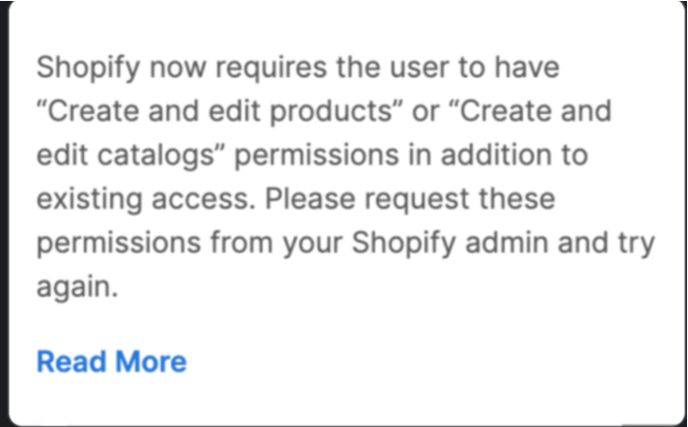The height and width of the screenshot is (427, 688).
Task: Click the word "now" in first line
Action: coord(178,68)
